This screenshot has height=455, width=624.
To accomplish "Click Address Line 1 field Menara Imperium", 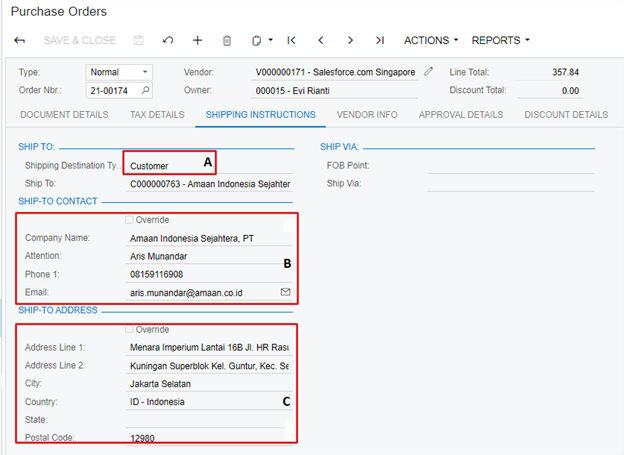I will click(209, 348).
